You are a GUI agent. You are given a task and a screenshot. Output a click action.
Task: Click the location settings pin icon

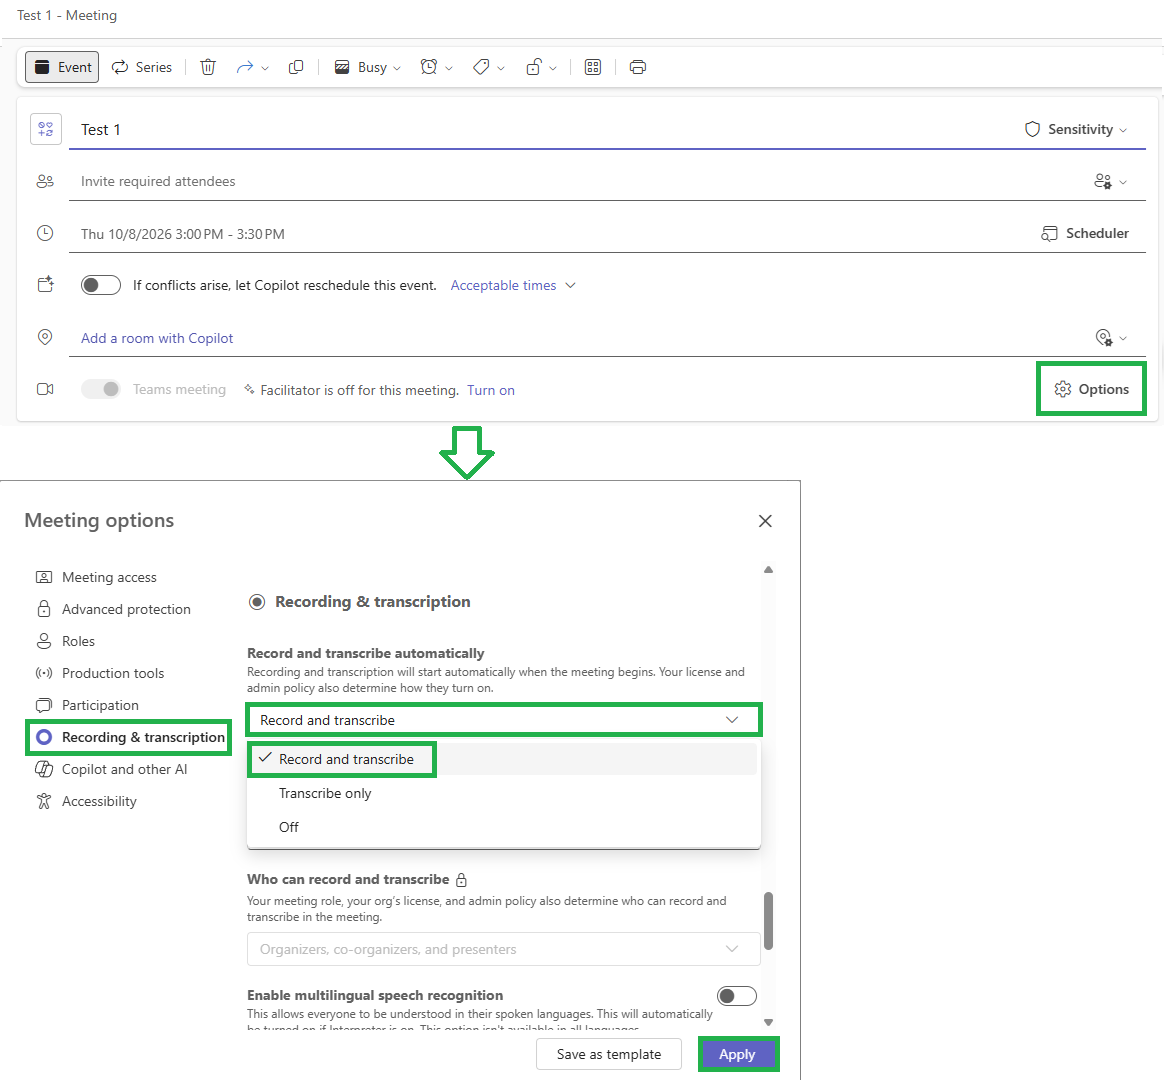click(x=1104, y=338)
